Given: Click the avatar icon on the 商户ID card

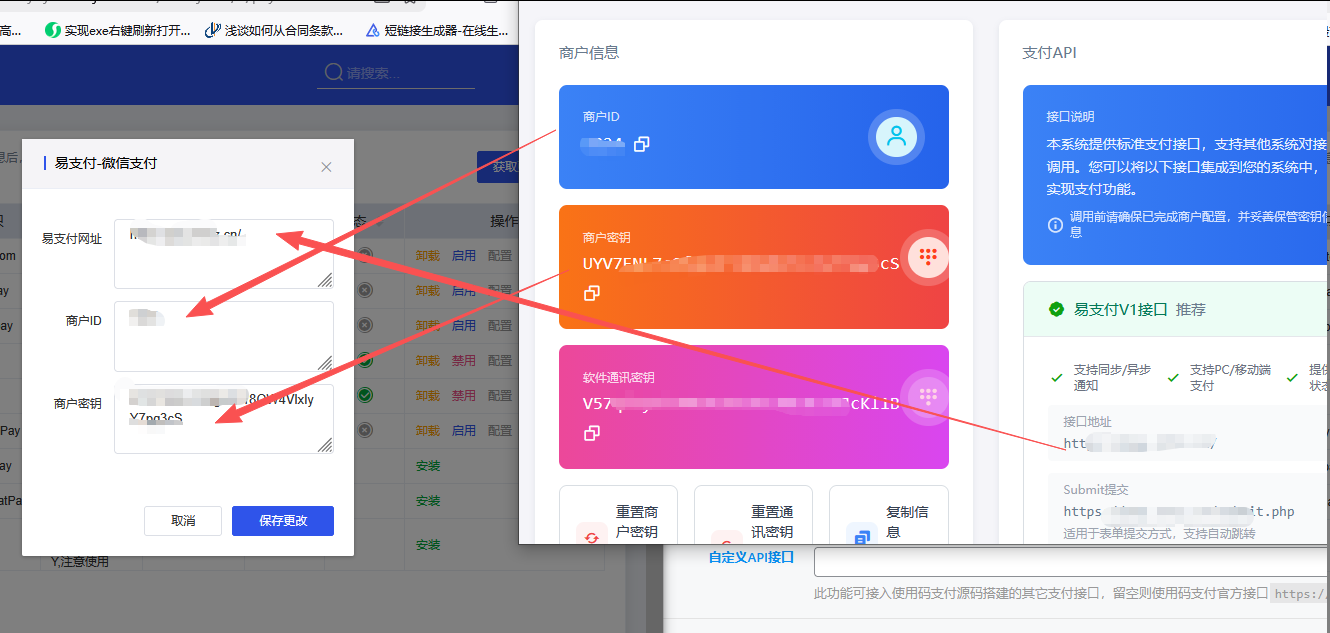Looking at the screenshot, I should [897, 137].
